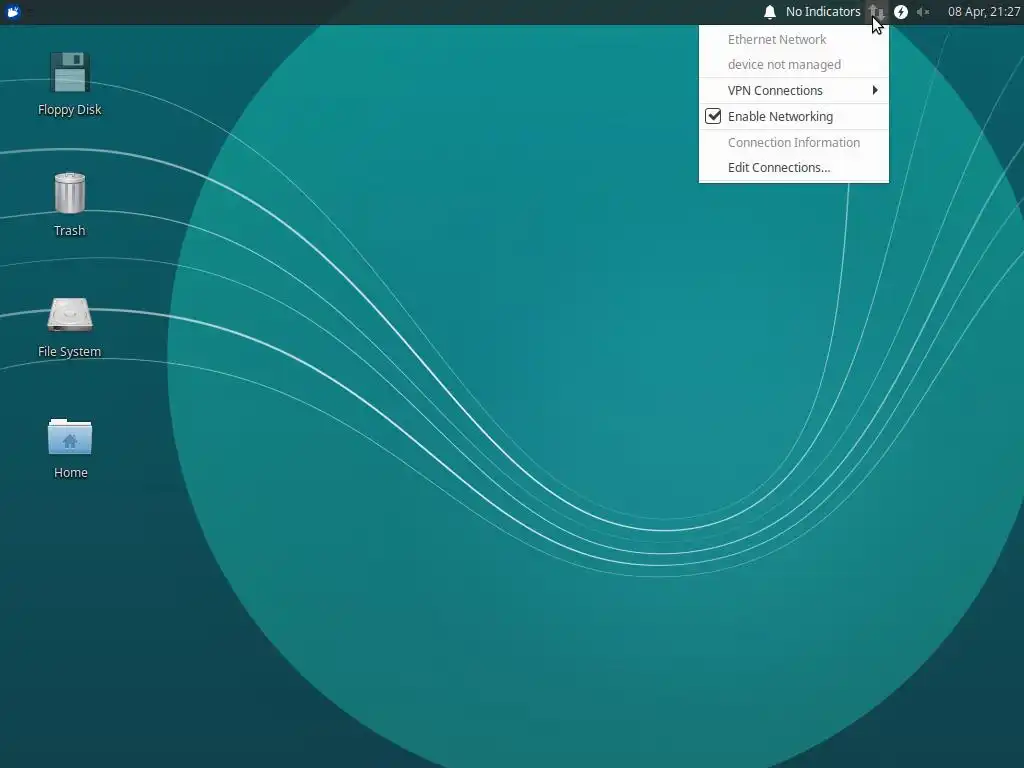This screenshot has width=1024, height=768.
Task: Select the Trash desktop icon
Action: pyautogui.click(x=69, y=193)
